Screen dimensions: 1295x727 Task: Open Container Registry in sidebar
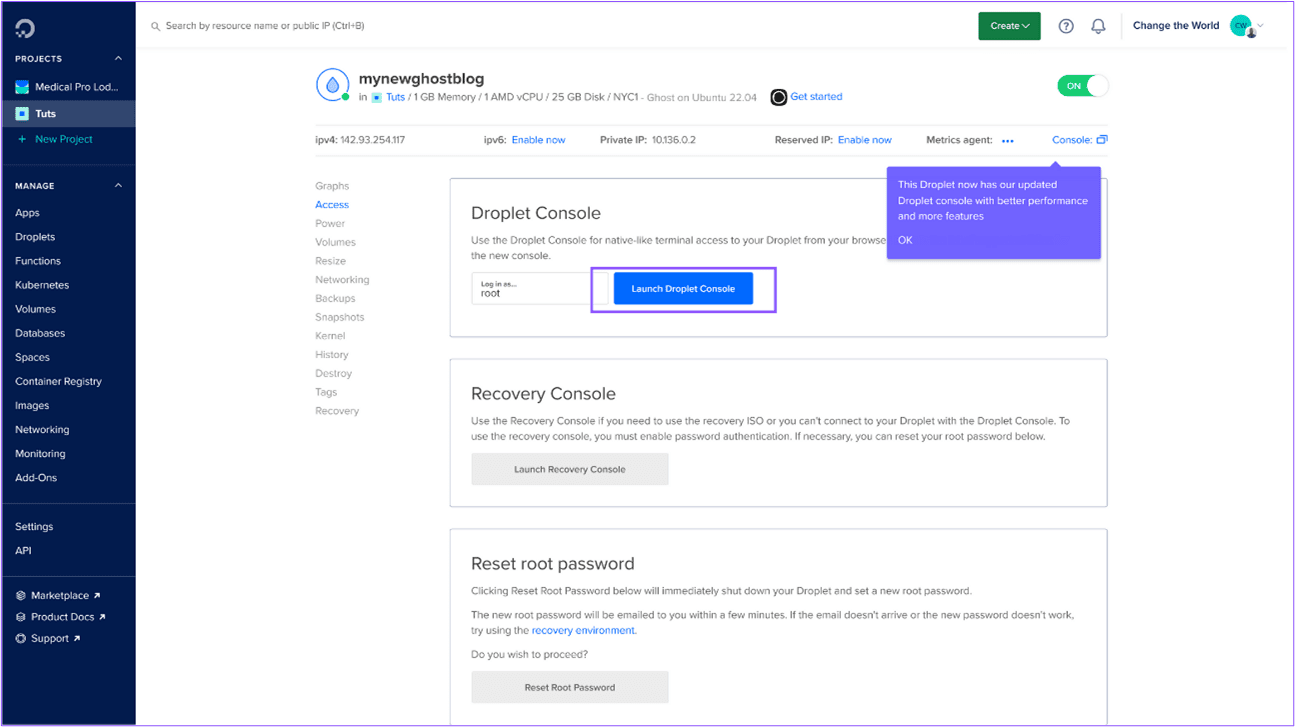tap(58, 381)
